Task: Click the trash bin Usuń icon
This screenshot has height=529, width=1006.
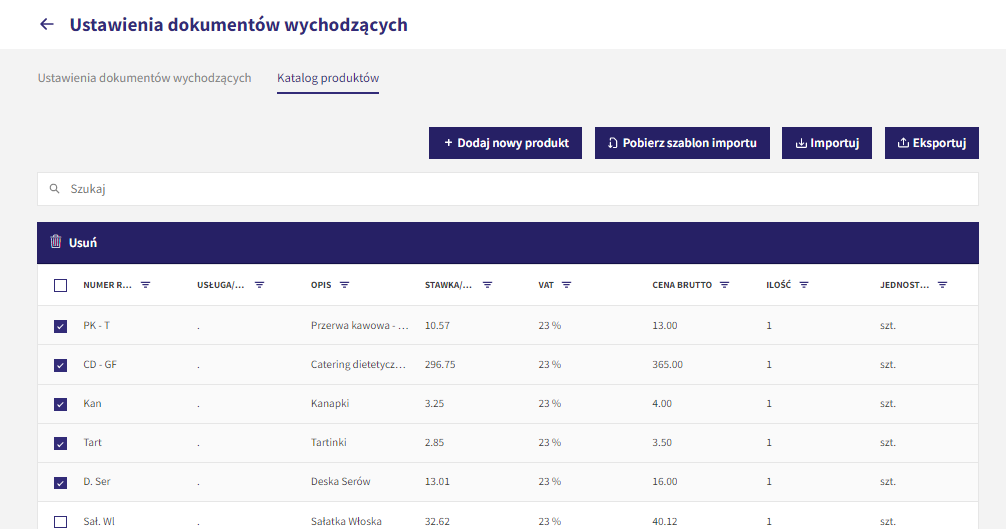Action: [x=56, y=242]
